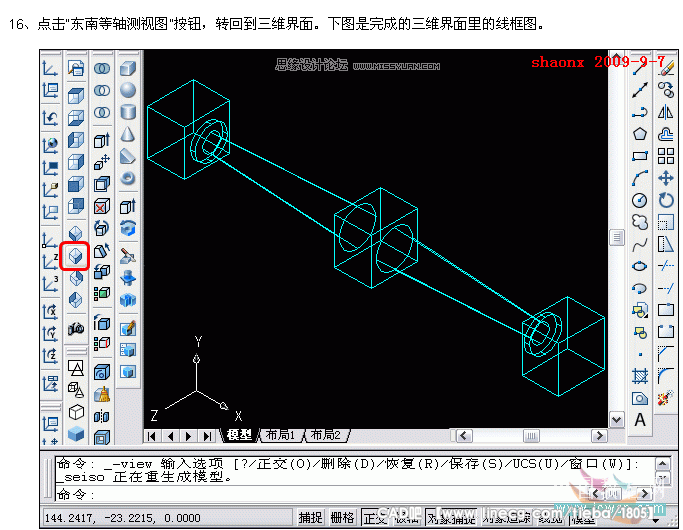Choose the Subtract solids tool
This screenshot has height=530, width=683.
(x=102, y=91)
